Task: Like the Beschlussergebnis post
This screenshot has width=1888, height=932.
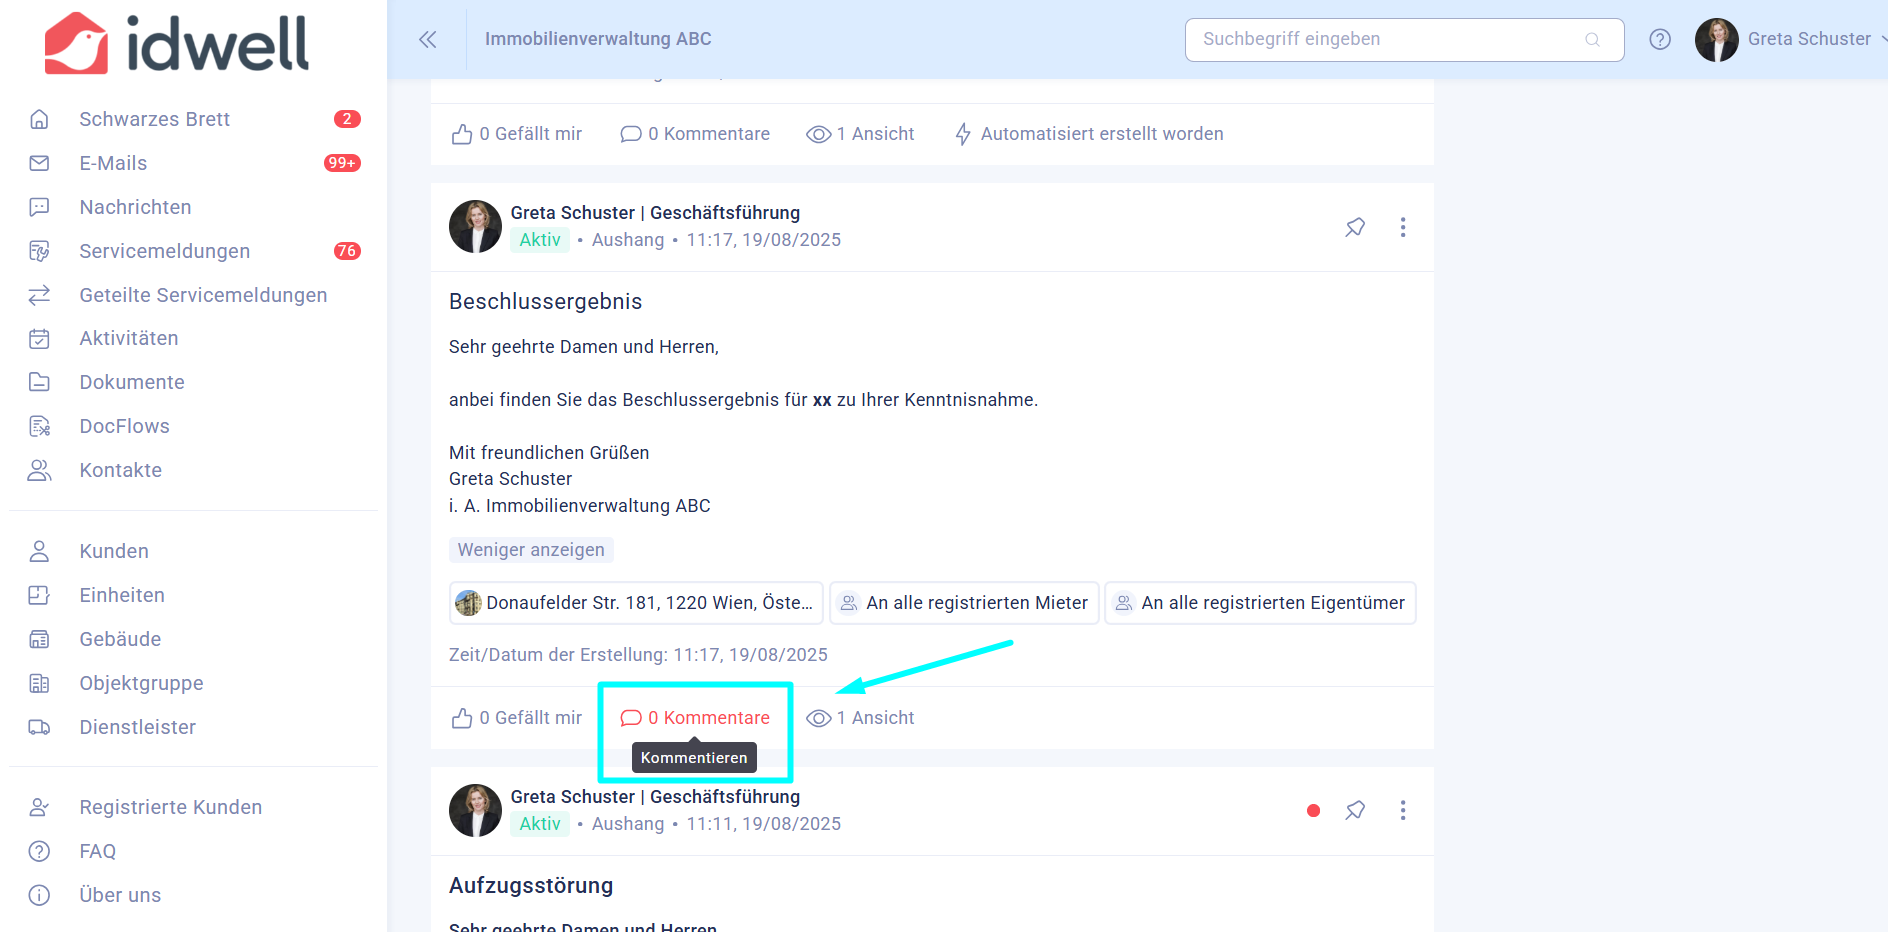Action: coord(516,718)
